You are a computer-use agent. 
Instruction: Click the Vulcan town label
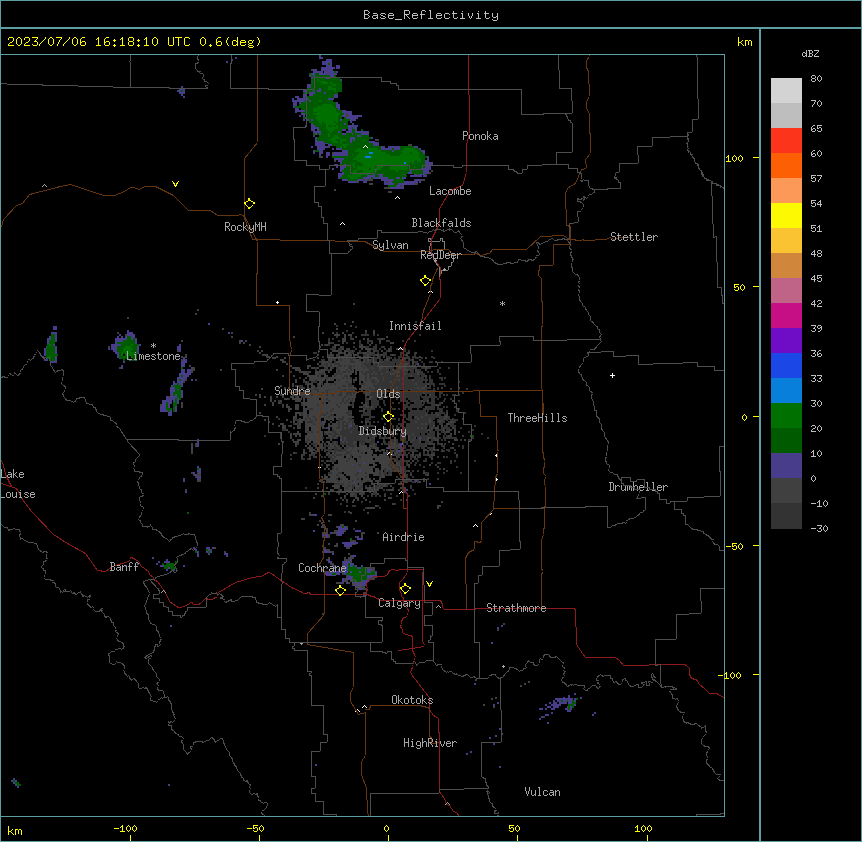pos(543,792)
